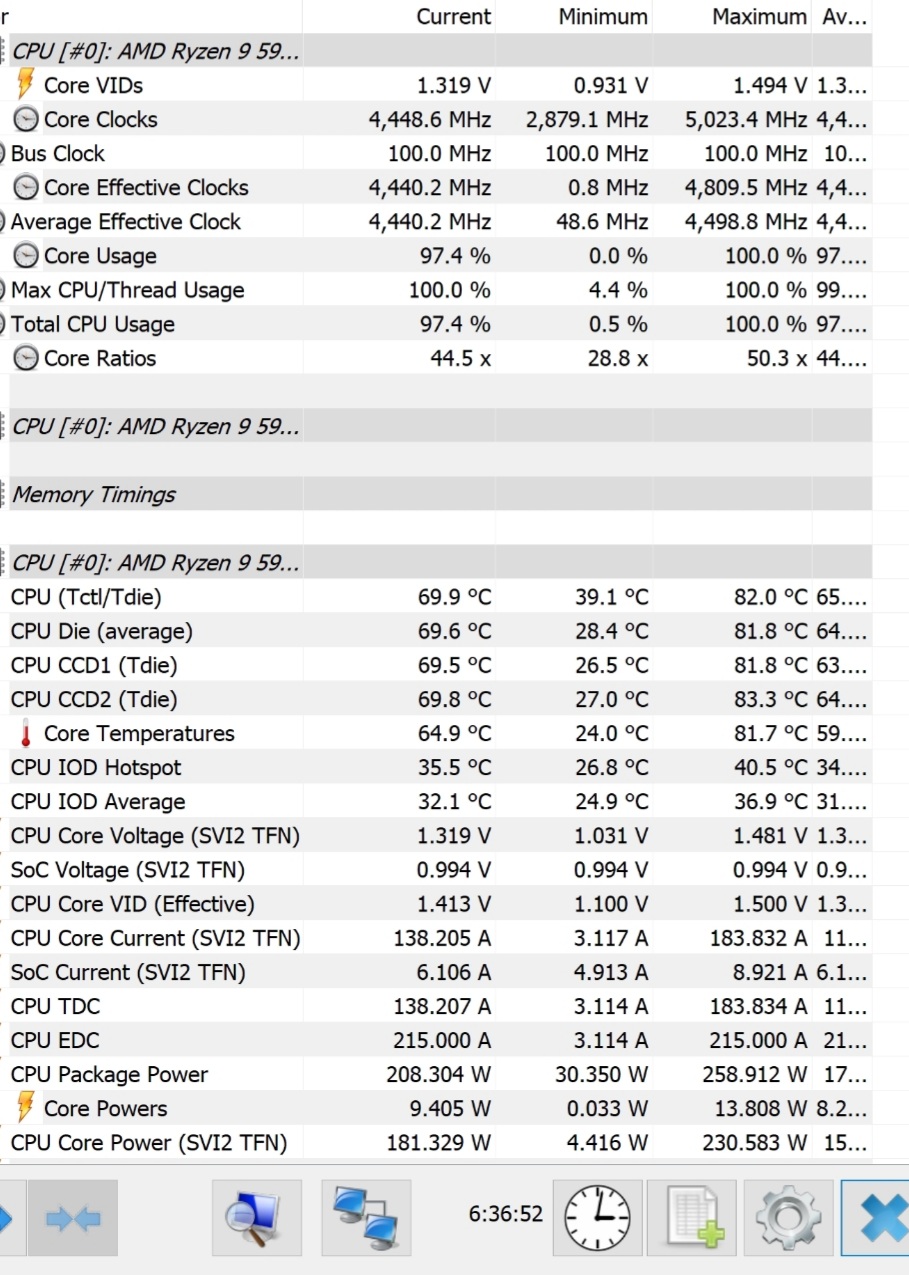The image size is (909, 1275).
Task: Click the collapse columns arrows button
Action: [x=72, y=1218]
